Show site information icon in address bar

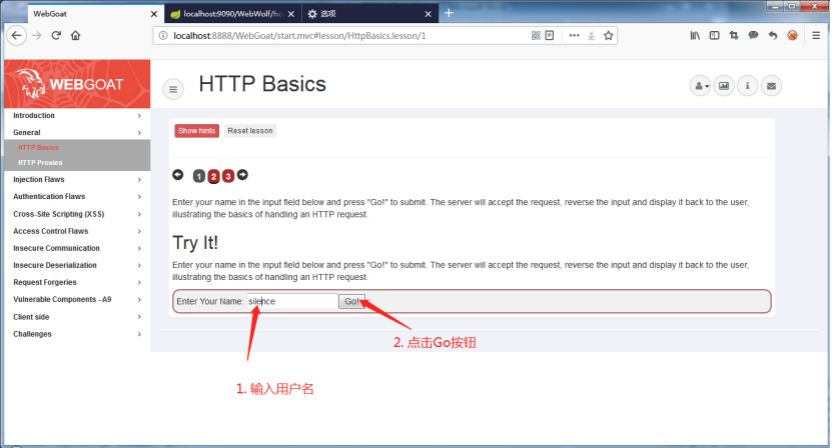(x=163, y=36)
